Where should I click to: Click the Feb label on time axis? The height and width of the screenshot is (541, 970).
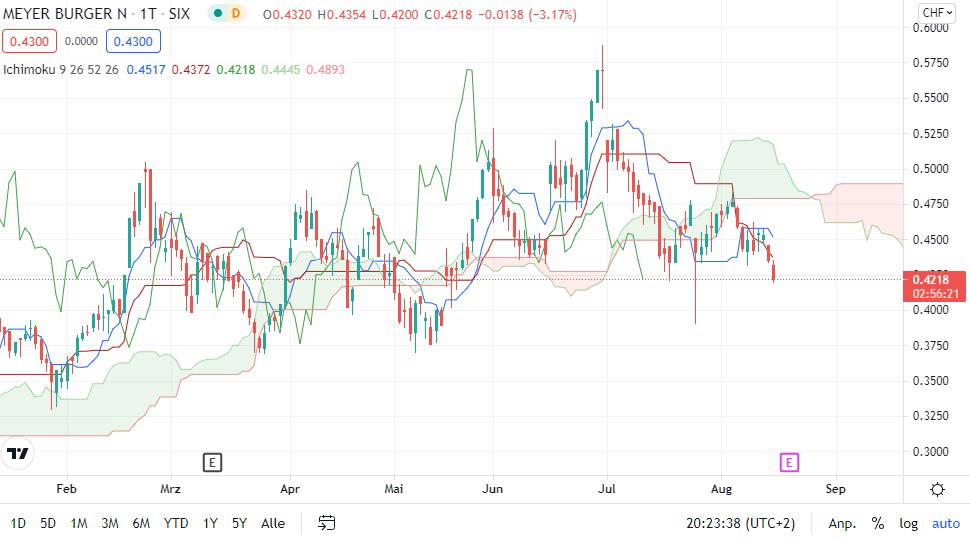[x=66, y=488]
